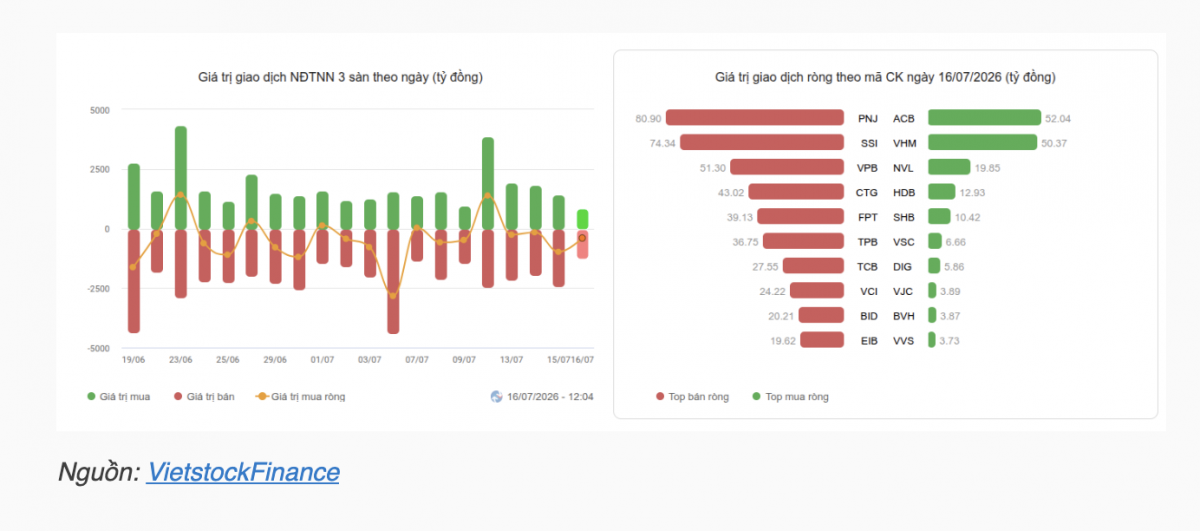Toggle the orange Giá trị mua ròng legend

[301, 397]
